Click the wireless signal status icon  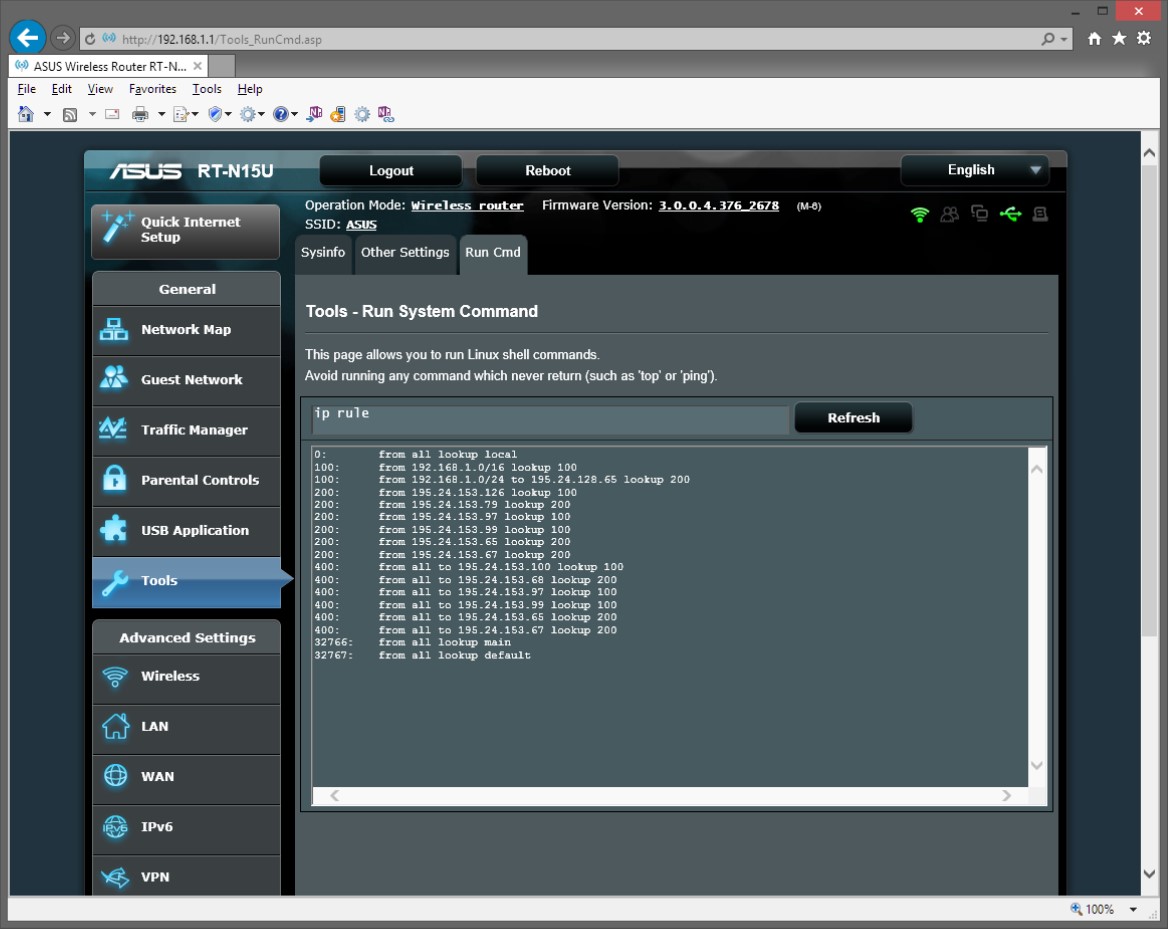coord(920,214)
